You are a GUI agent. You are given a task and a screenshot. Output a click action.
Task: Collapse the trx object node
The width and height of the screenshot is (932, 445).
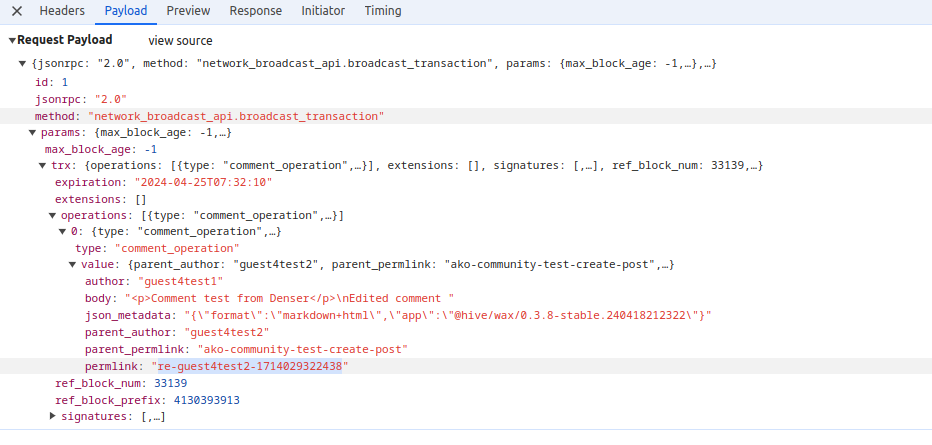tap(42, 166)
